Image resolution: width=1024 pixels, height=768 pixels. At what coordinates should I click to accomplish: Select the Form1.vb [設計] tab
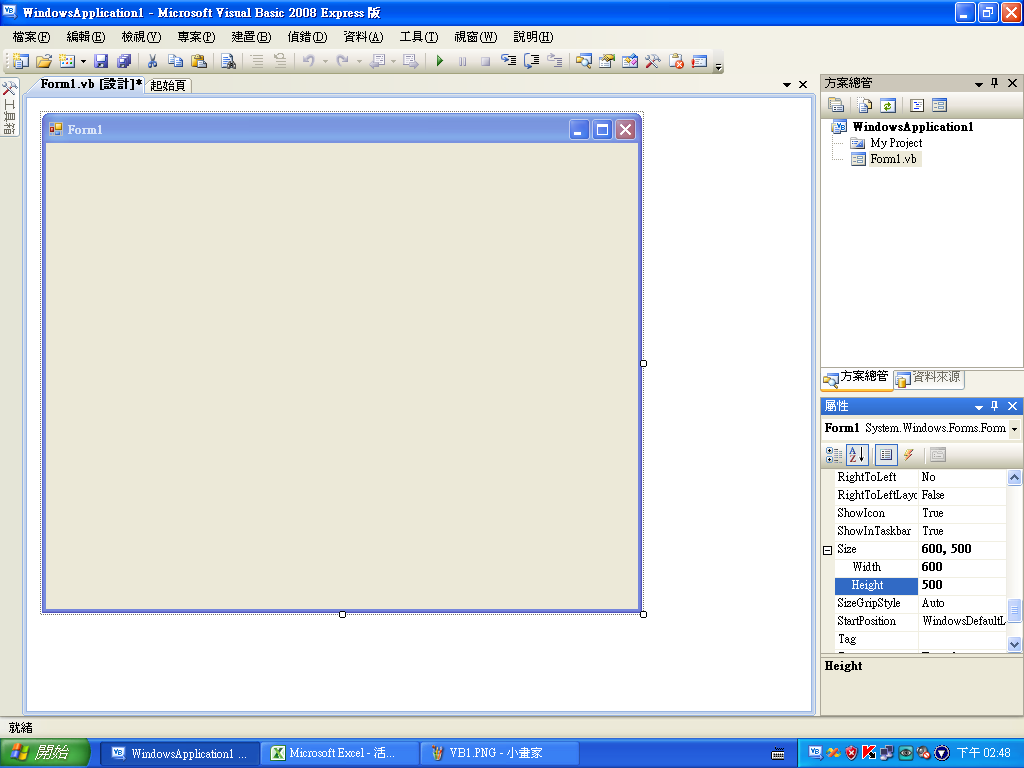tap(90, 84)
